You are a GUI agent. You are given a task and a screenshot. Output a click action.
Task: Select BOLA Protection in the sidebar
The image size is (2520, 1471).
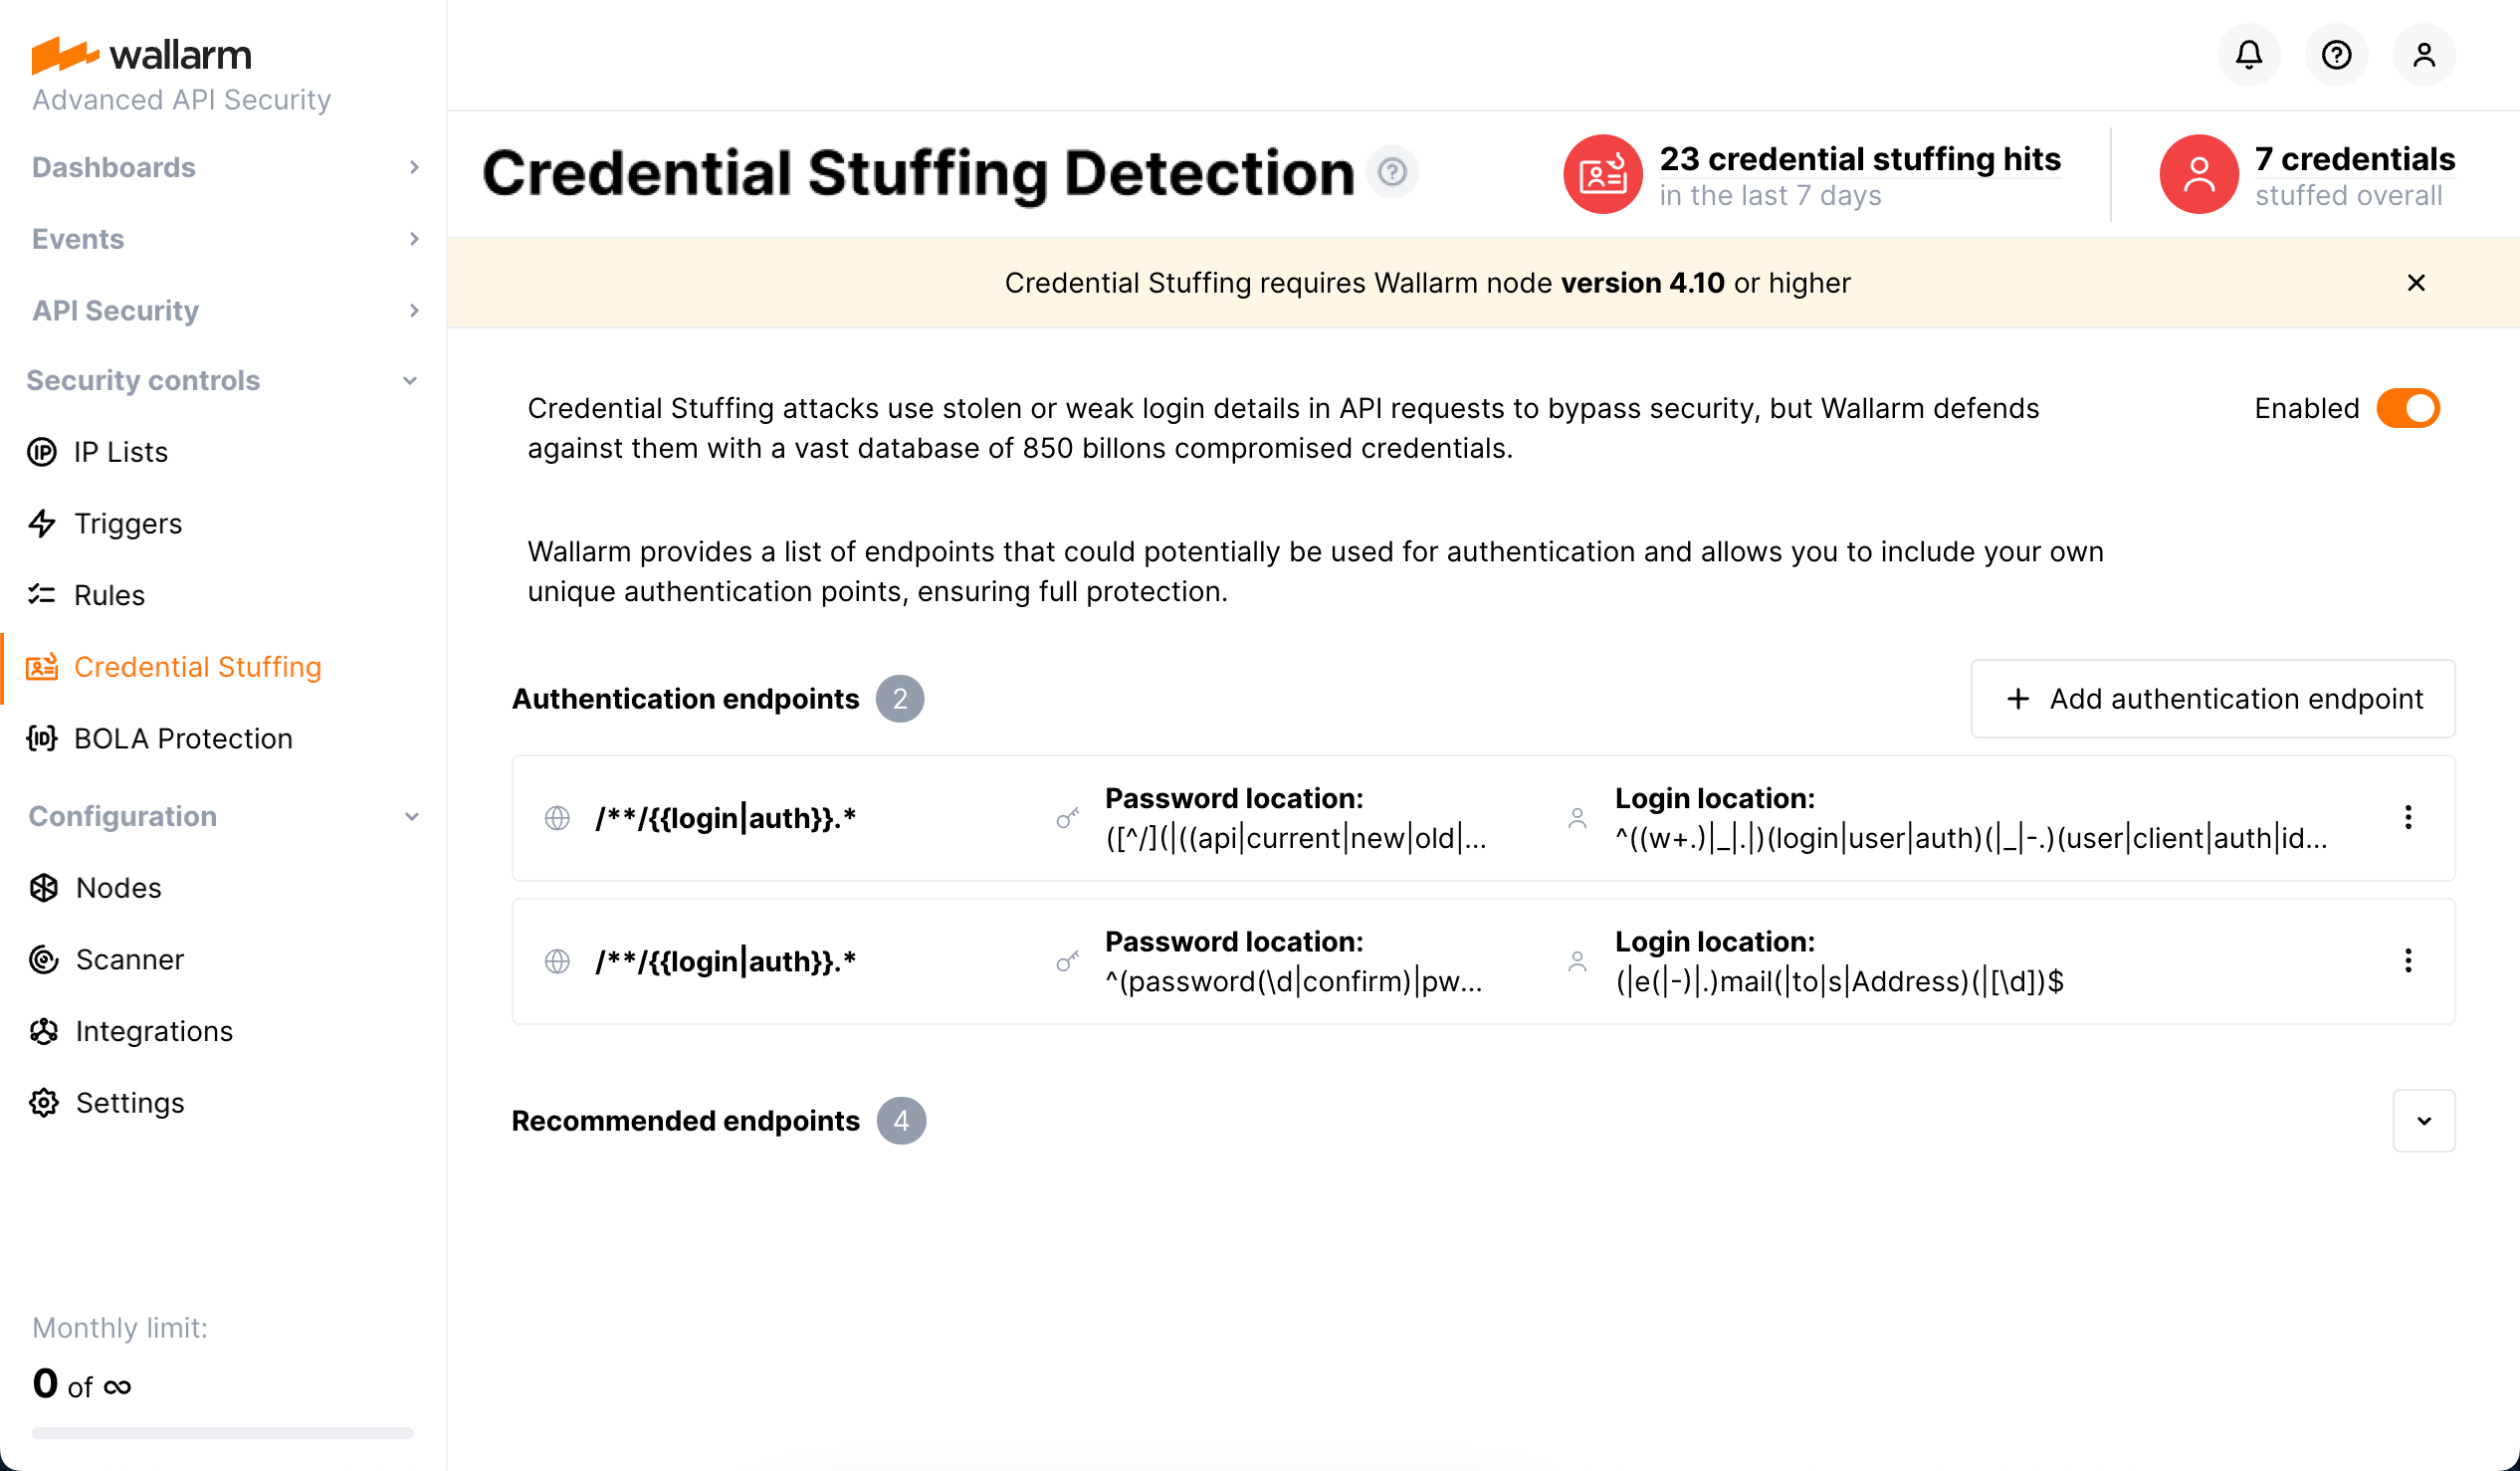pyautogui.click(x=184, y=738)
